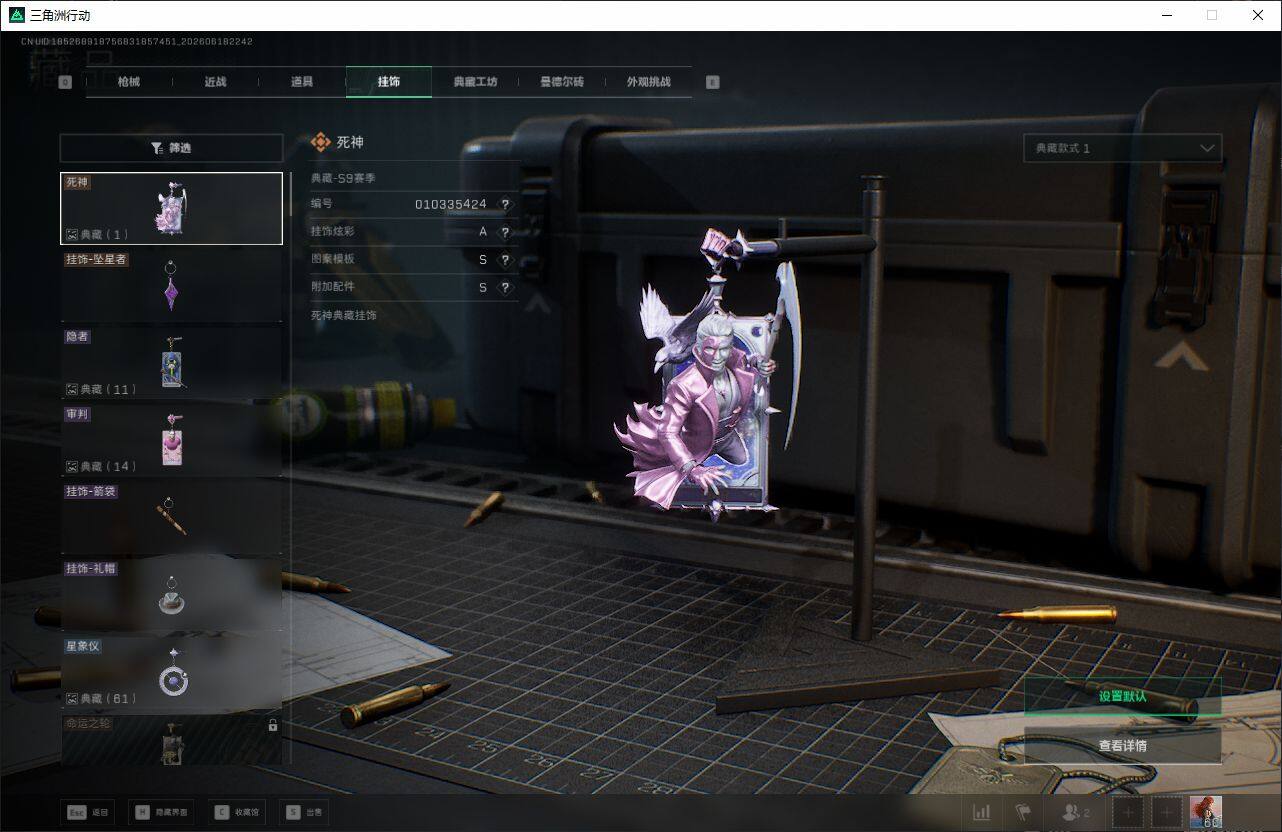Click the 设置默认 button
This screenshot has height=832, width=1282.
[x=1122, y=696]
